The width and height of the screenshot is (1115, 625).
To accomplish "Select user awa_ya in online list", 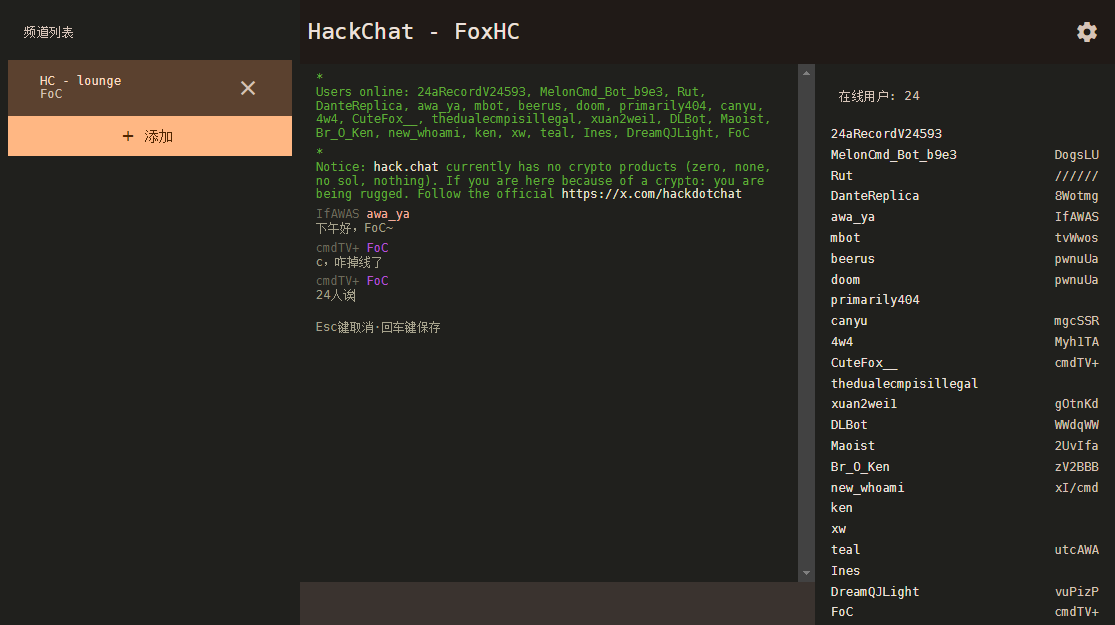I will click(852, 217).
